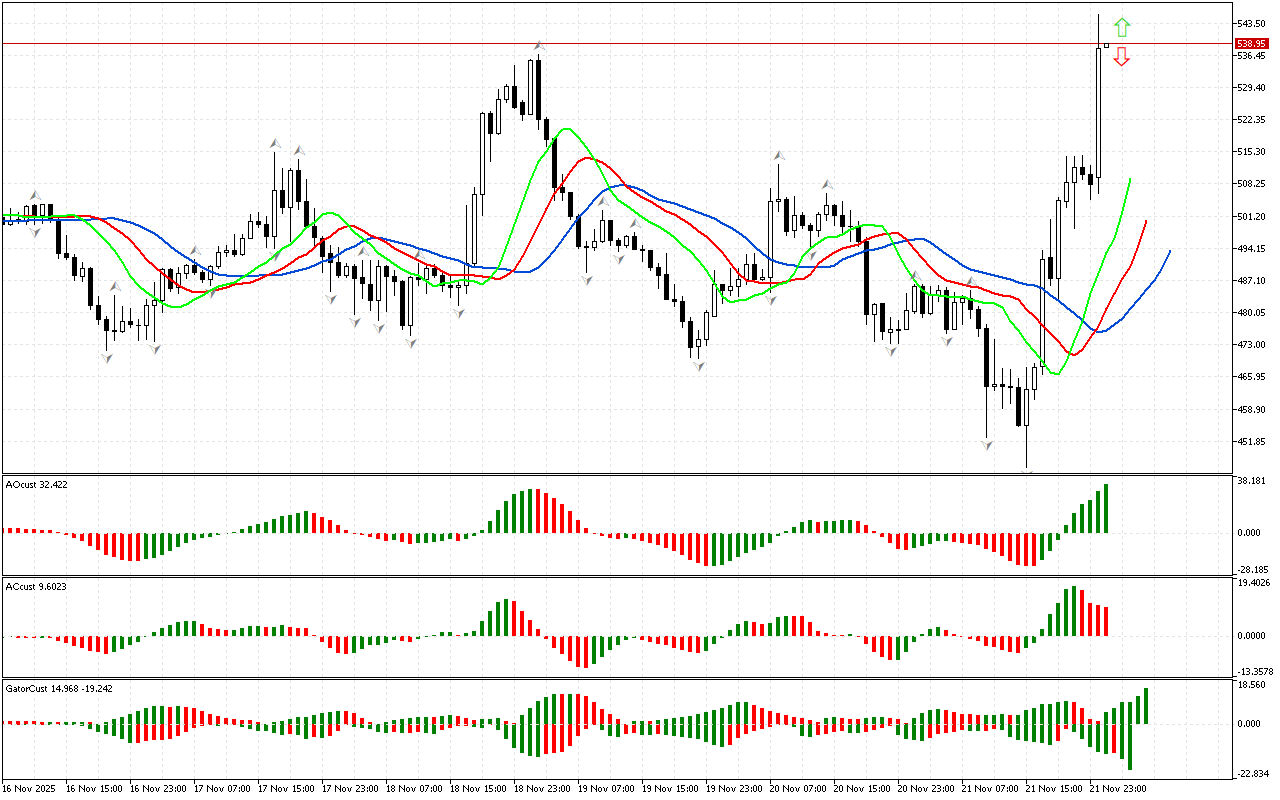This screenshot has height=800, width=1280.
Task: Select the last green AOcust histogram bar
Action: pyautogui.click(x=1106, y=508)
